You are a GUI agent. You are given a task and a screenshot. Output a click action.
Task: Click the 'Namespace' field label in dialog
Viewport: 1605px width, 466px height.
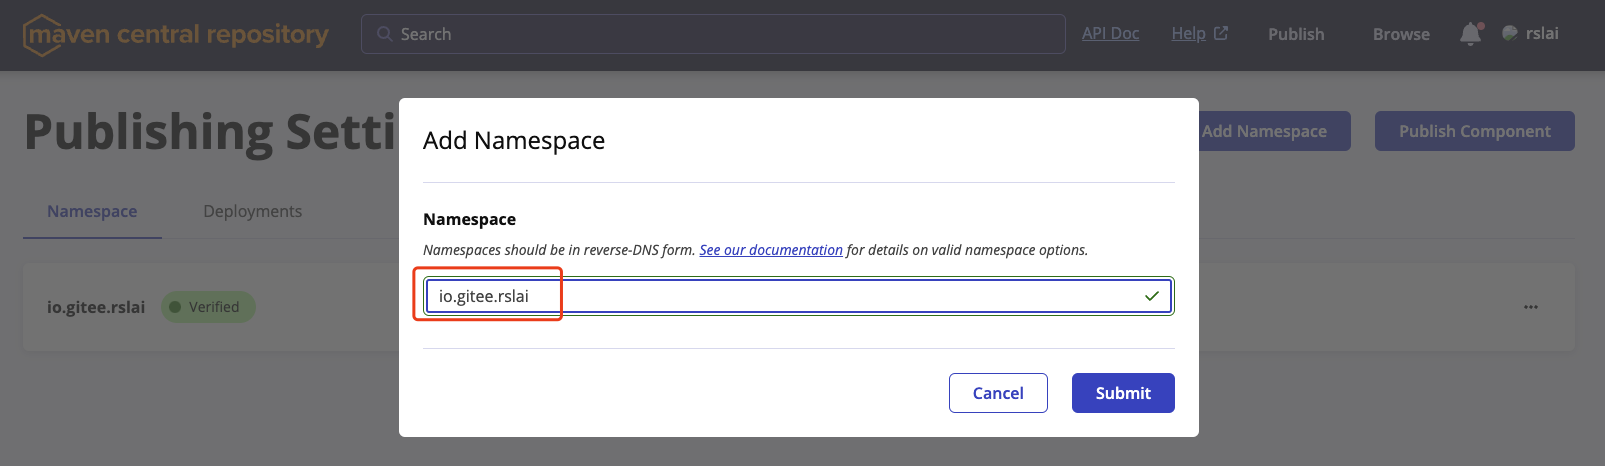coord(469,219)
